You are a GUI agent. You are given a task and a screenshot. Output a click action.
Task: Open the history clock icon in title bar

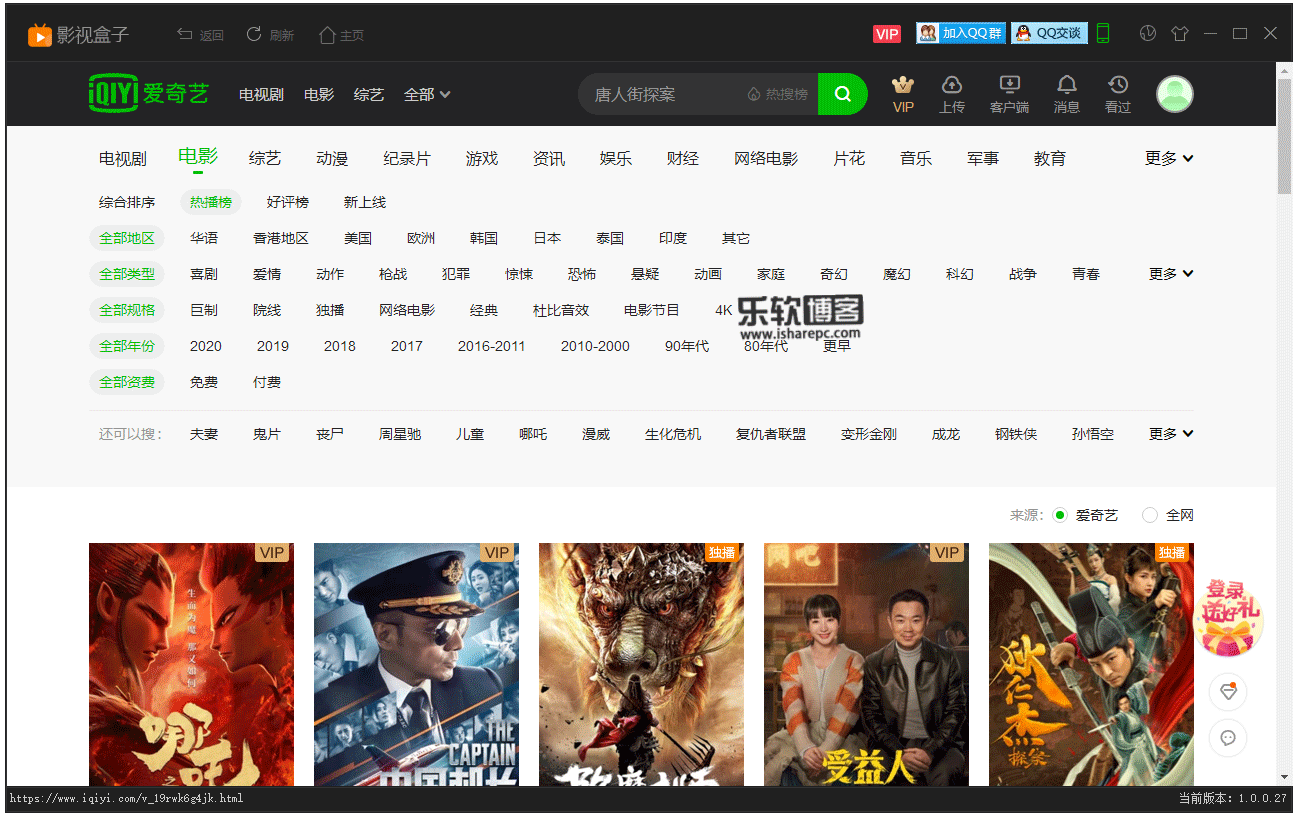point(1148,33)
